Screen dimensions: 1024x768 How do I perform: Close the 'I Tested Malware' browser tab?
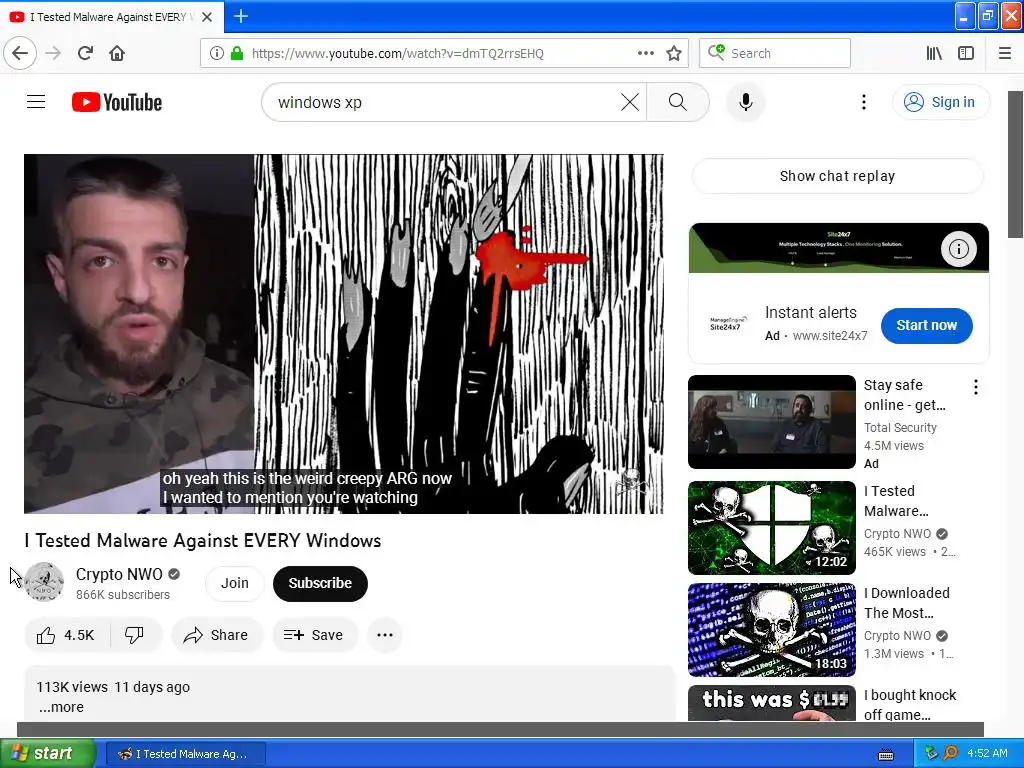[x=207, y=17]
